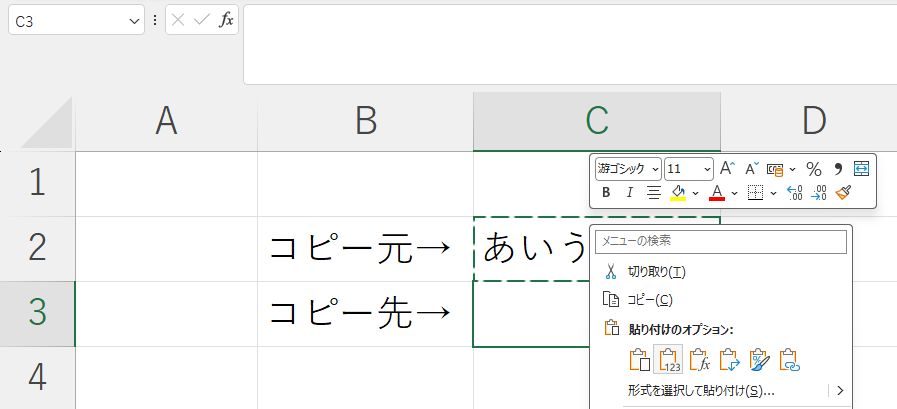Decrease decimal places icon
897x409 pixels.
click(819, 193)
